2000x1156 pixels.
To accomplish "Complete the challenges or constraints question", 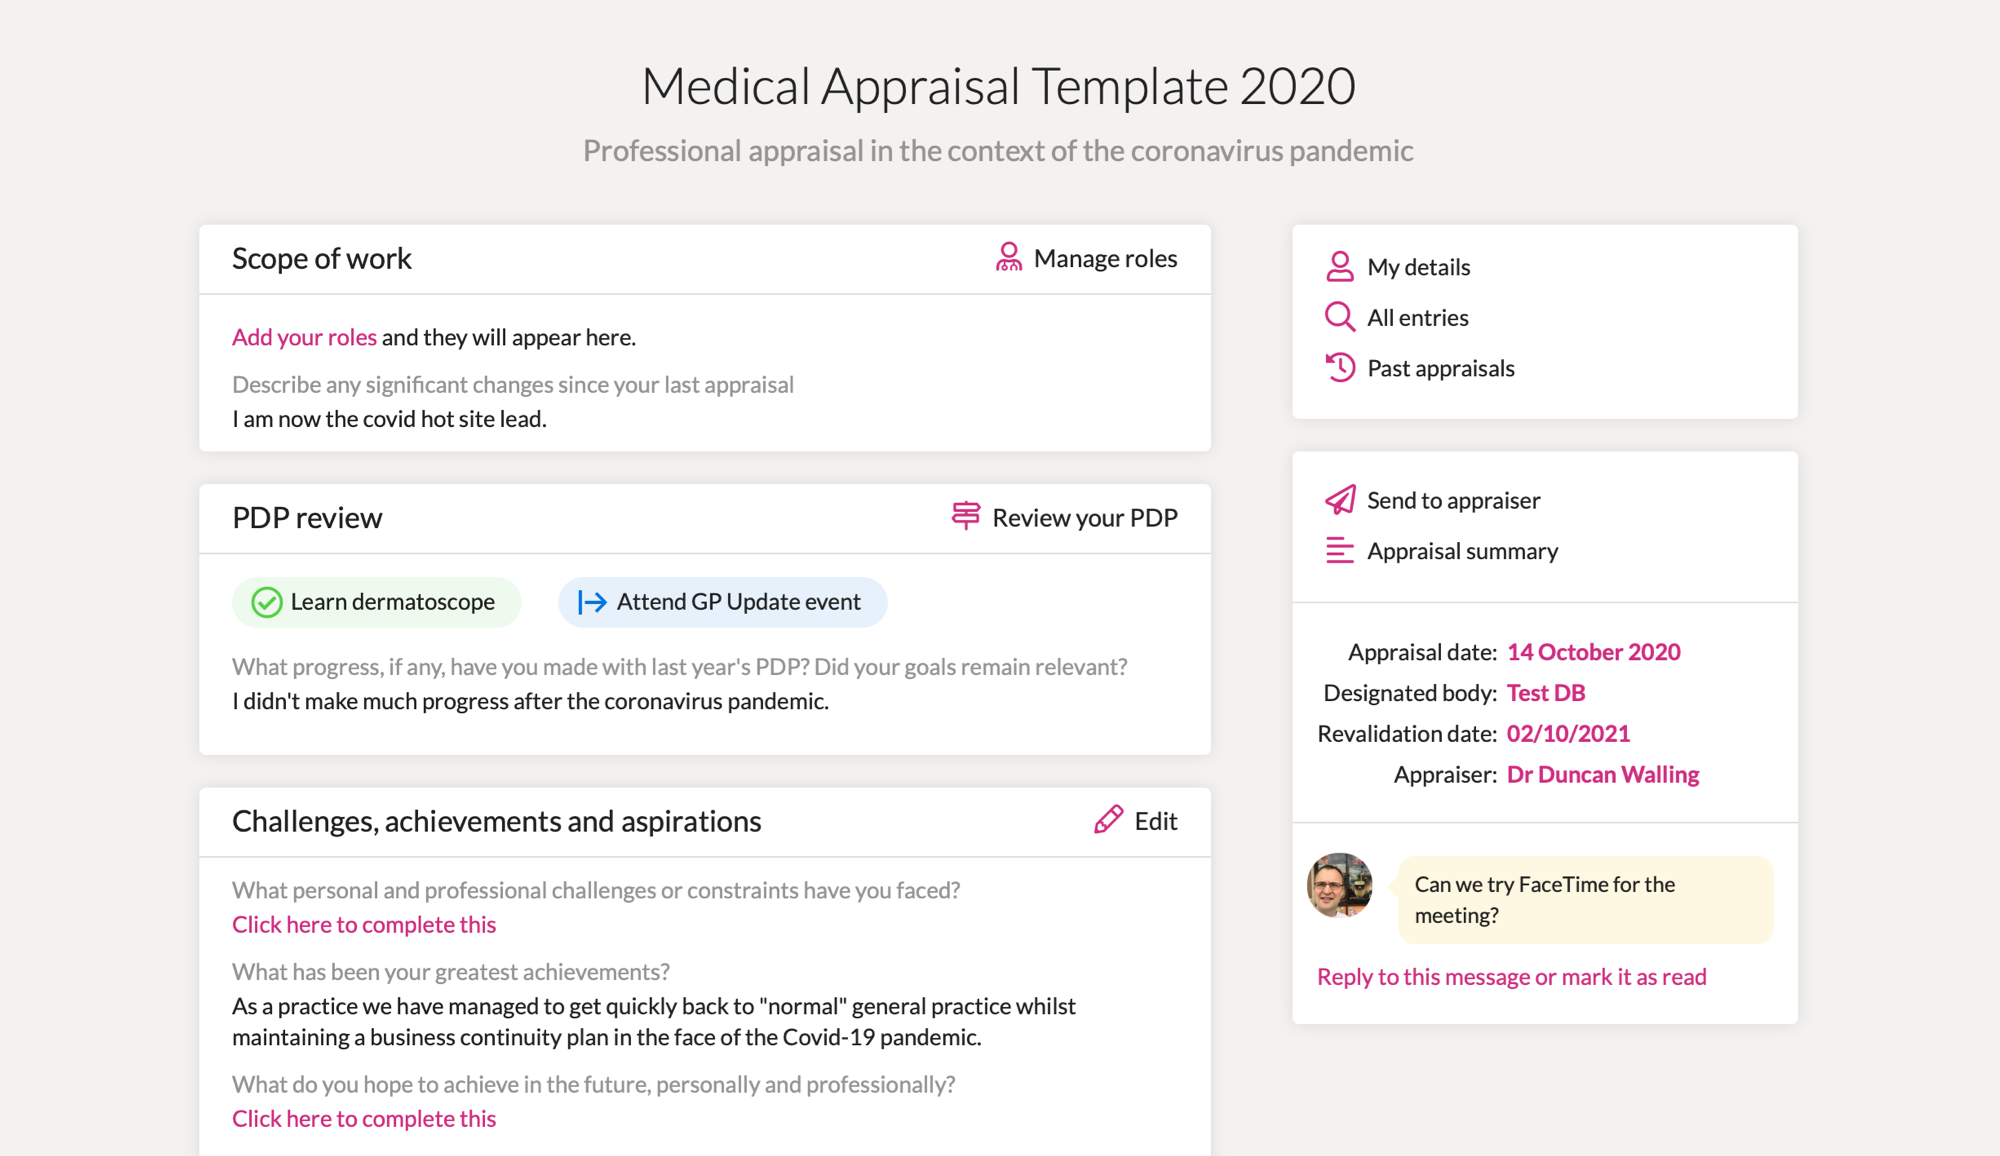I will tap(364, 924).
